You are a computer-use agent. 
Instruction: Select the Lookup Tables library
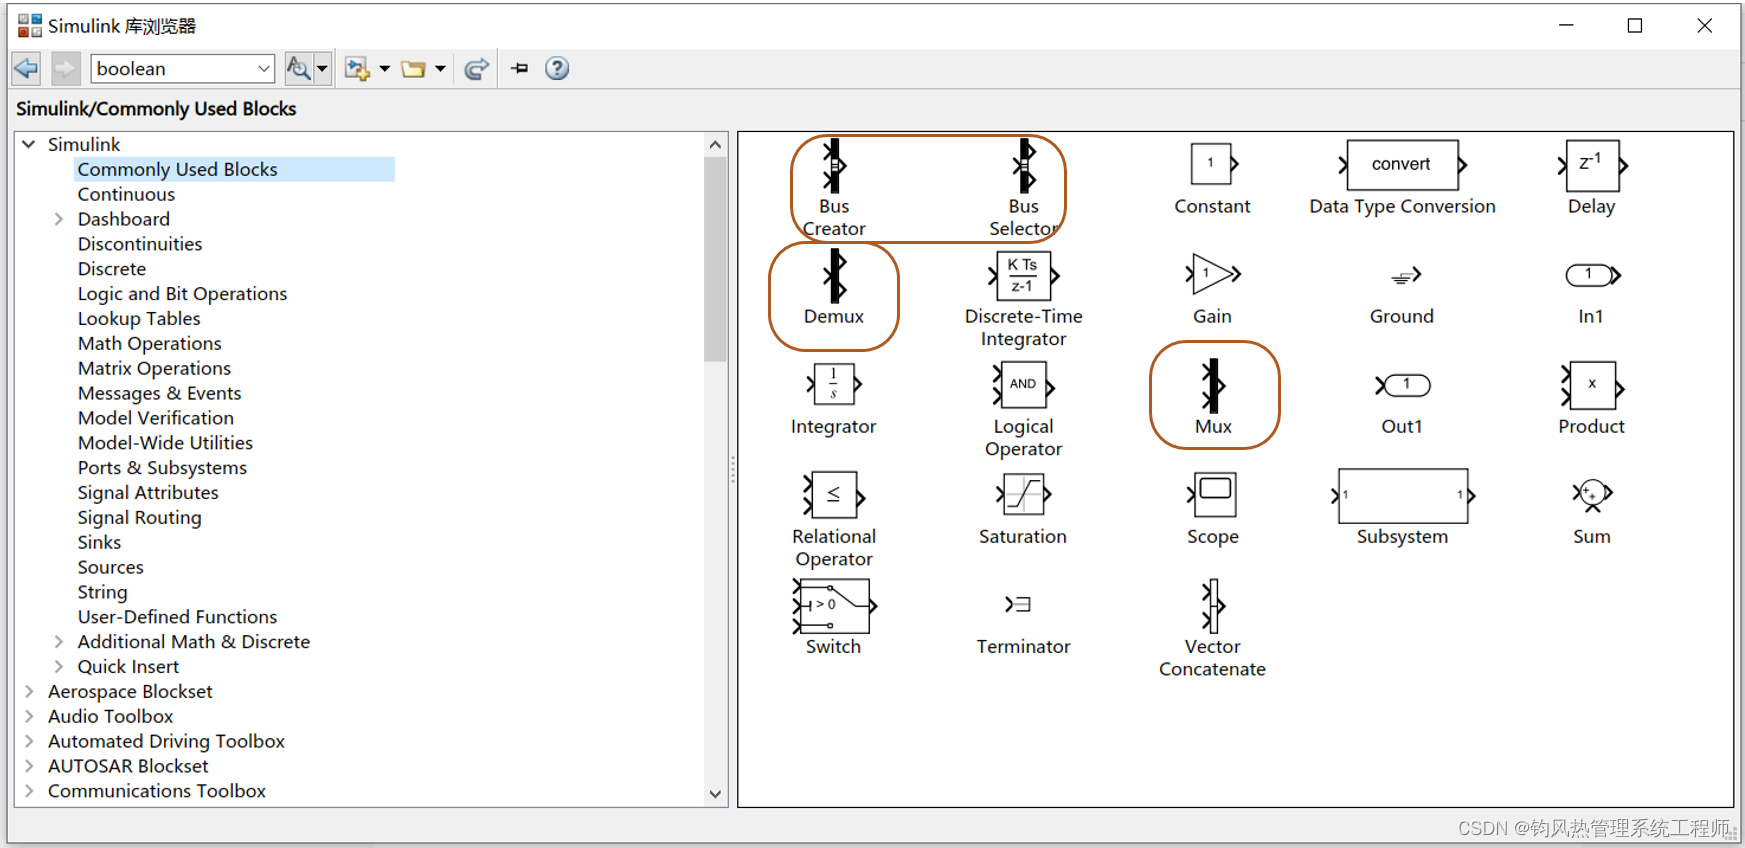[139, 319]
